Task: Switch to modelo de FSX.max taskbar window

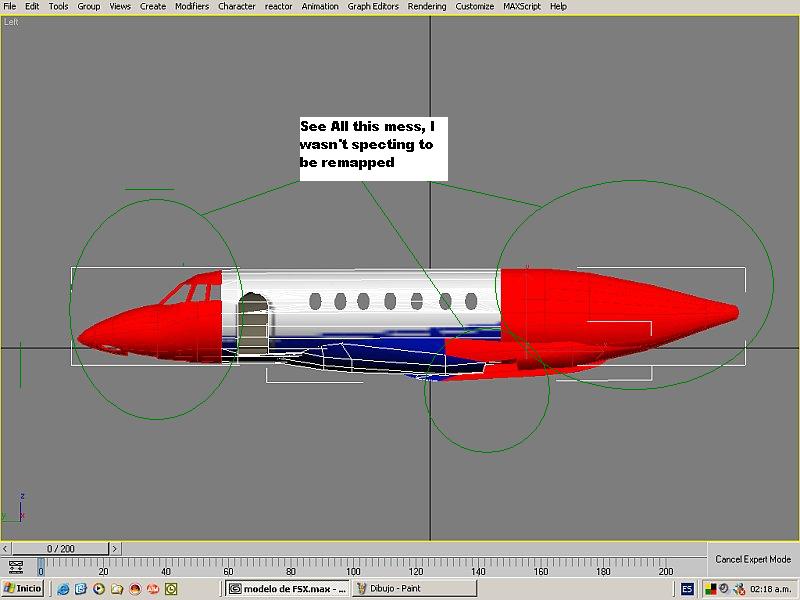Action: [285, 589]
